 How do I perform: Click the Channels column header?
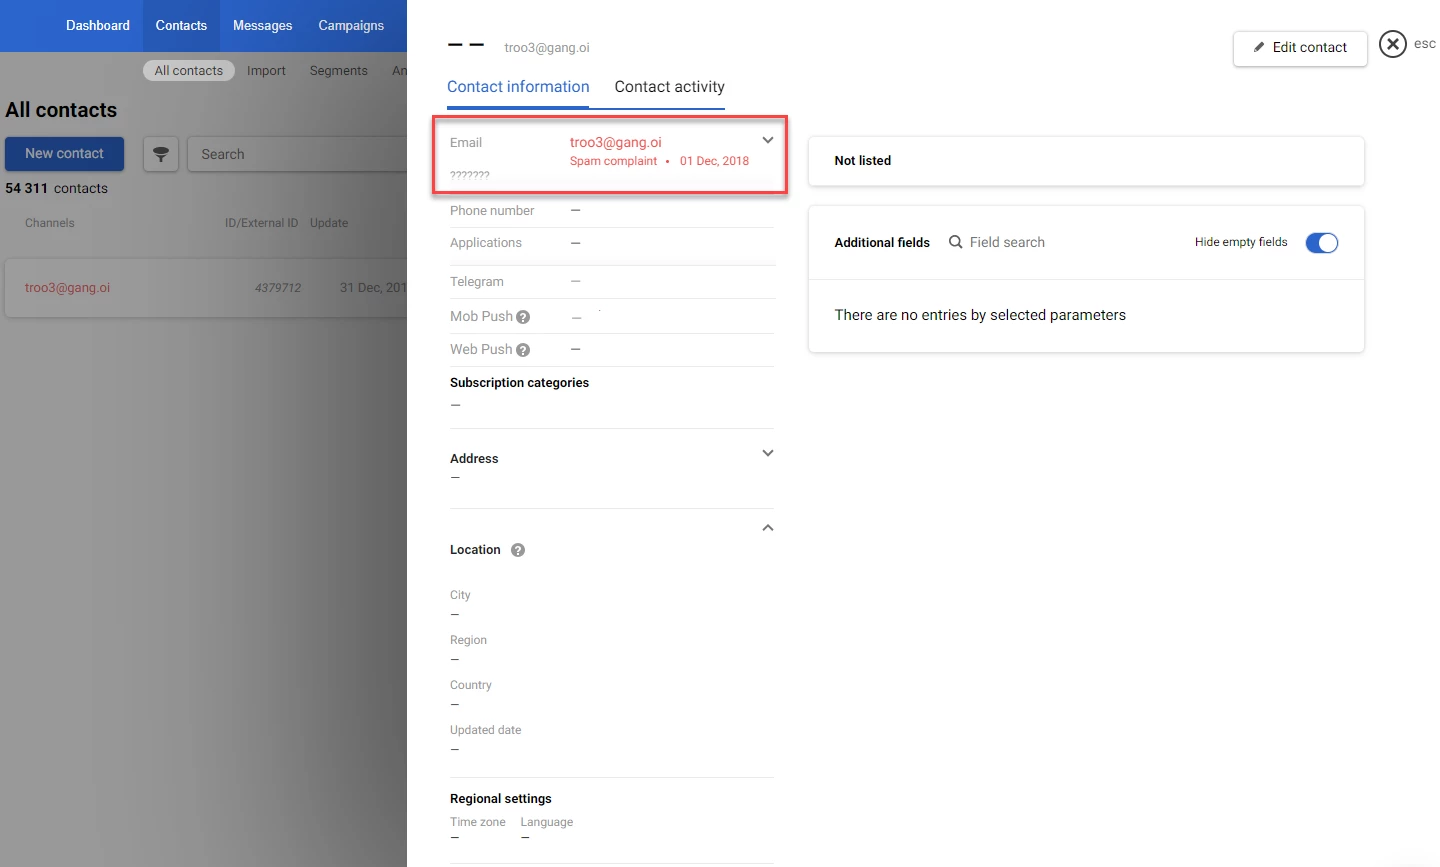[x=50, y=223]
